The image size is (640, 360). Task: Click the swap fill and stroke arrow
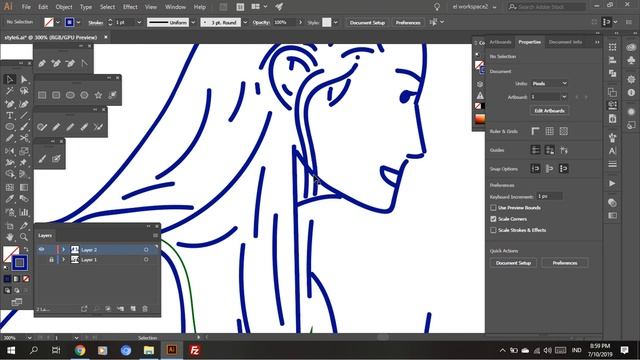pyautogui.click(x=26, y=249)
